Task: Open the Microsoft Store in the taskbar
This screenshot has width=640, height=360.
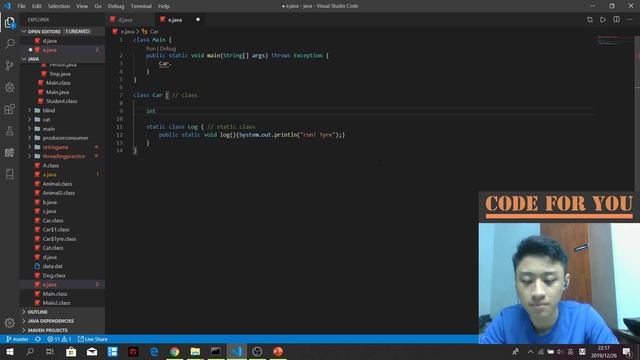Action: click(71, 351)
